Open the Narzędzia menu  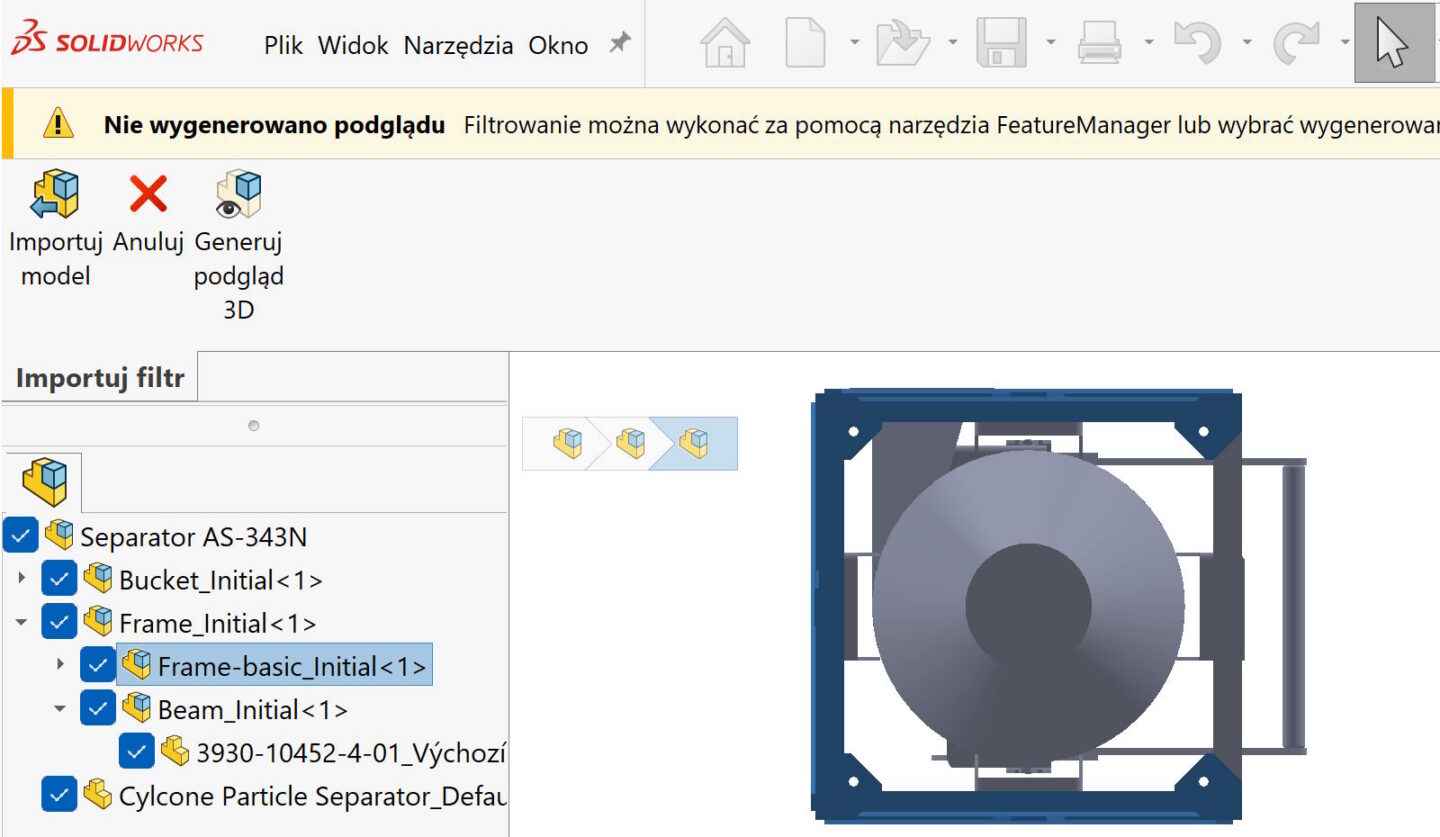458,45
